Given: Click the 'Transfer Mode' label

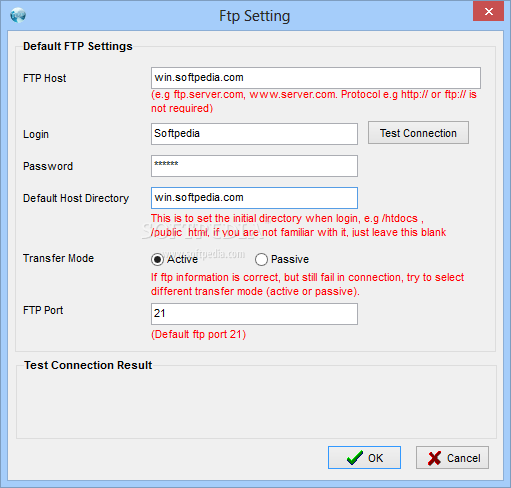Looking at the screenshot, I should (x=58, y=258).
